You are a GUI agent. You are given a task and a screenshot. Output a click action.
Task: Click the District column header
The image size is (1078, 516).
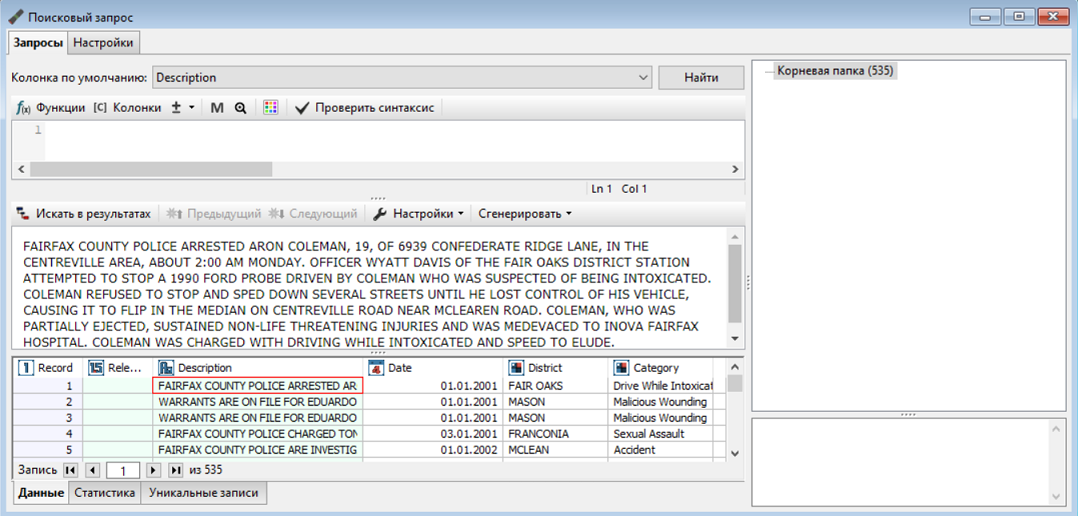[557, 368]
